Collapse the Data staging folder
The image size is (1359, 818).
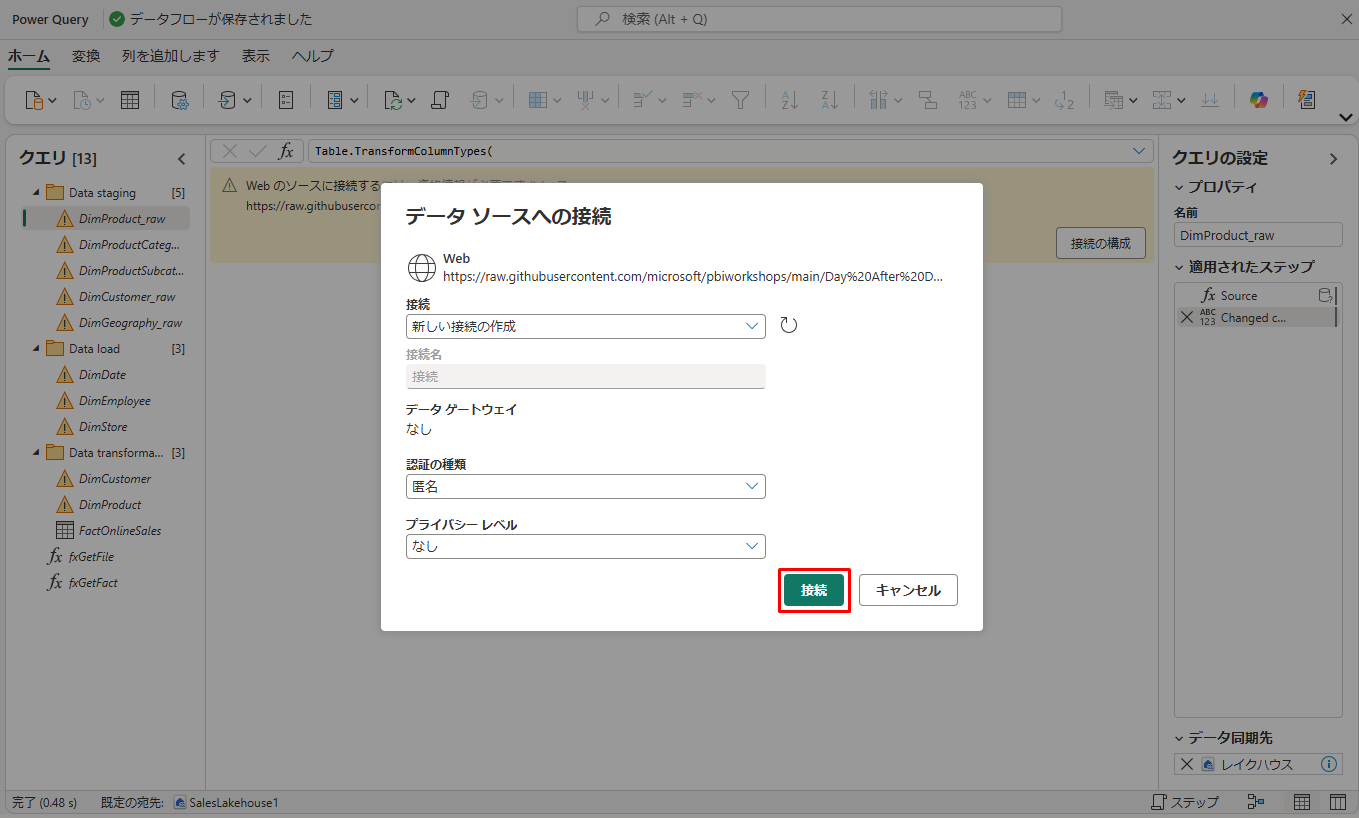click(x=37, y=192)
